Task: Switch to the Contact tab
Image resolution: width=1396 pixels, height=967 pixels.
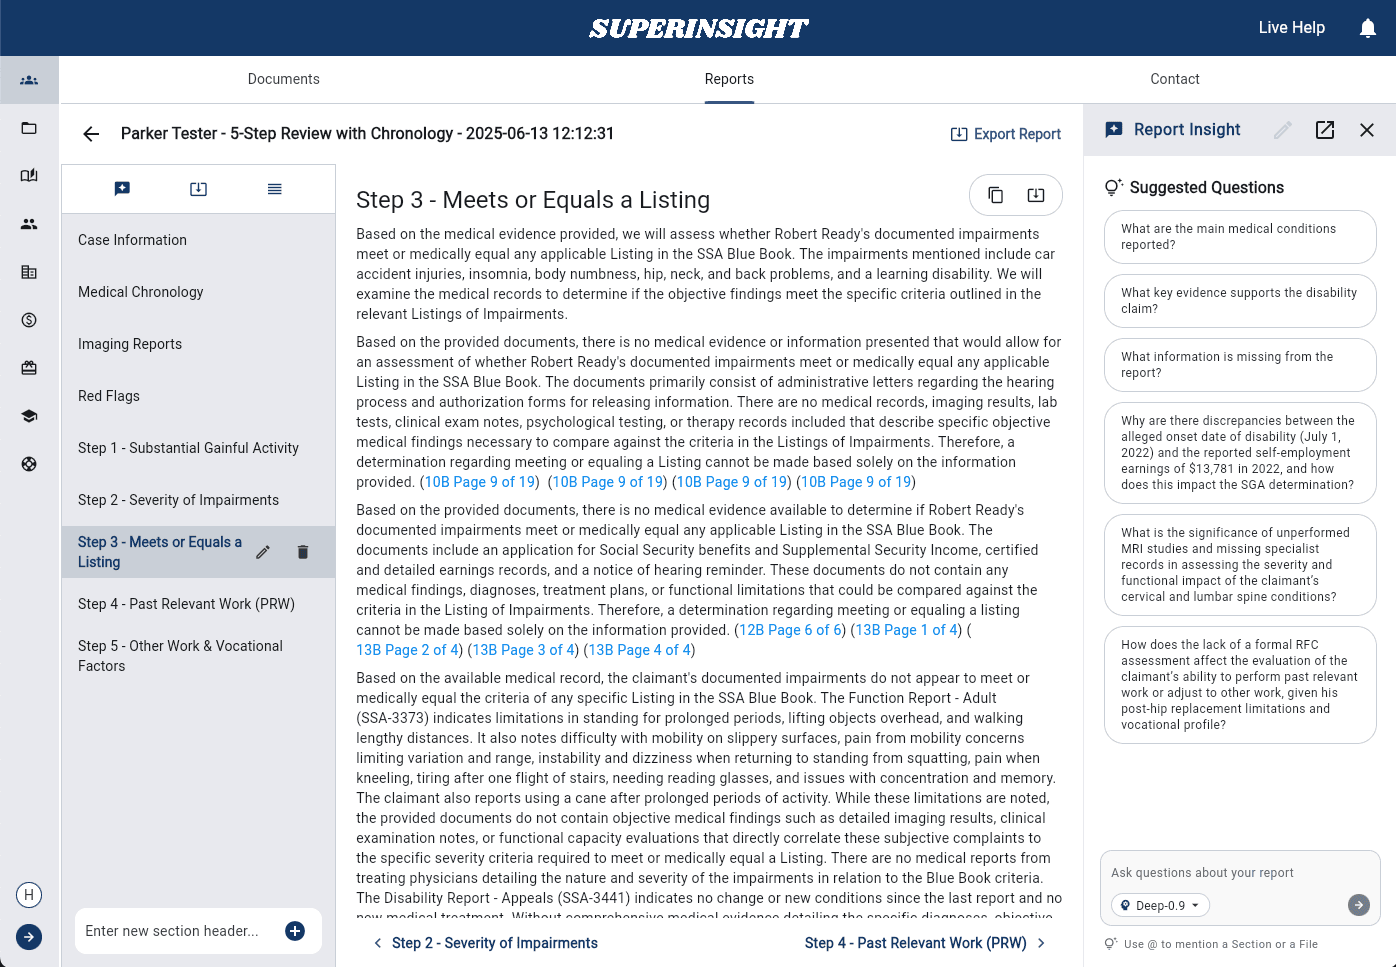Action: 1175,79
